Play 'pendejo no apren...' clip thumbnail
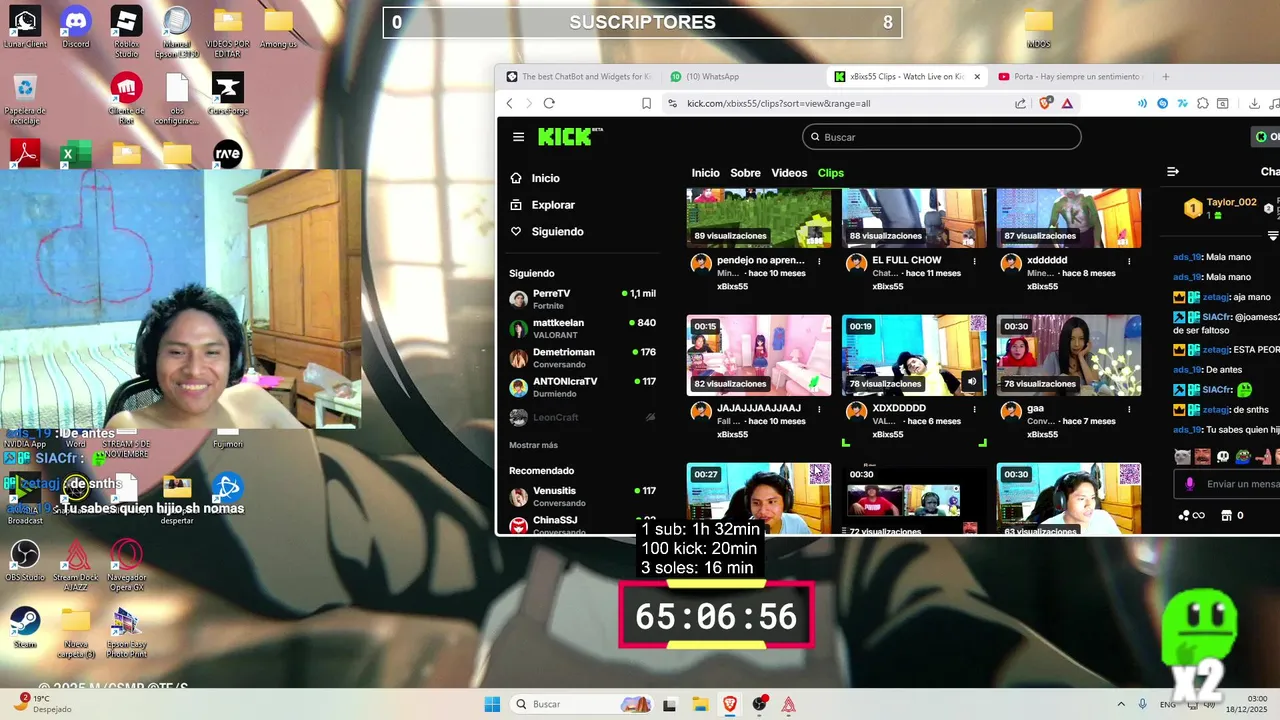1280x720 pixels. [x=759, y=218]
